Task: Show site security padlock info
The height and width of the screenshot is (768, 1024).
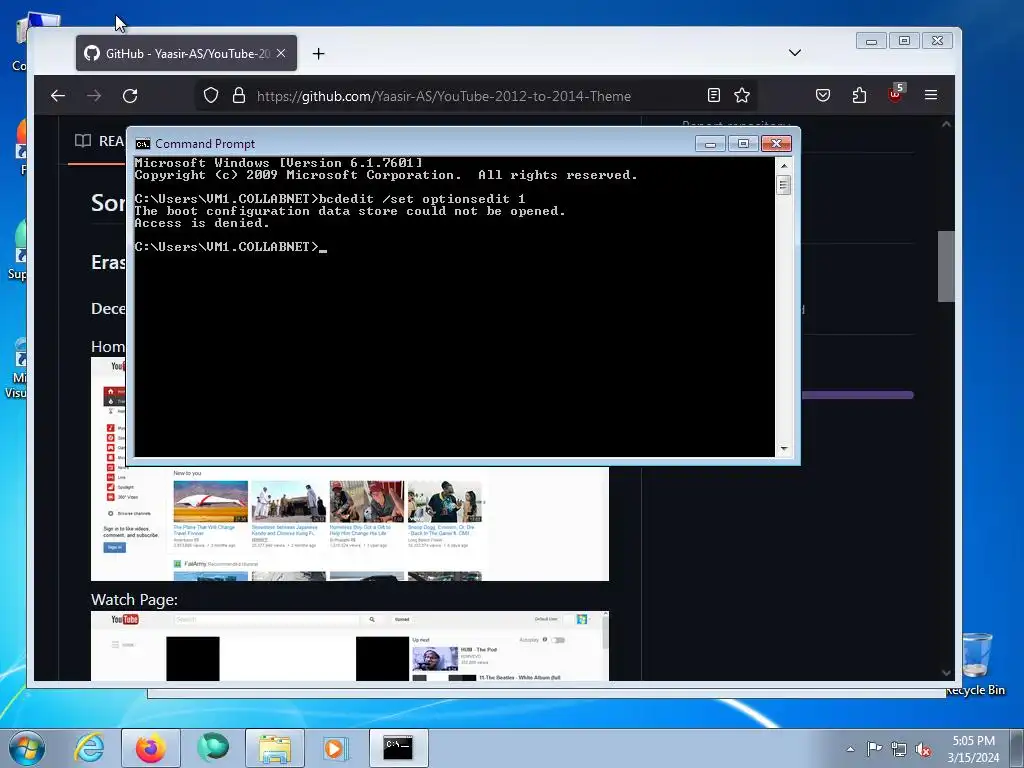Action: (239, 95)
